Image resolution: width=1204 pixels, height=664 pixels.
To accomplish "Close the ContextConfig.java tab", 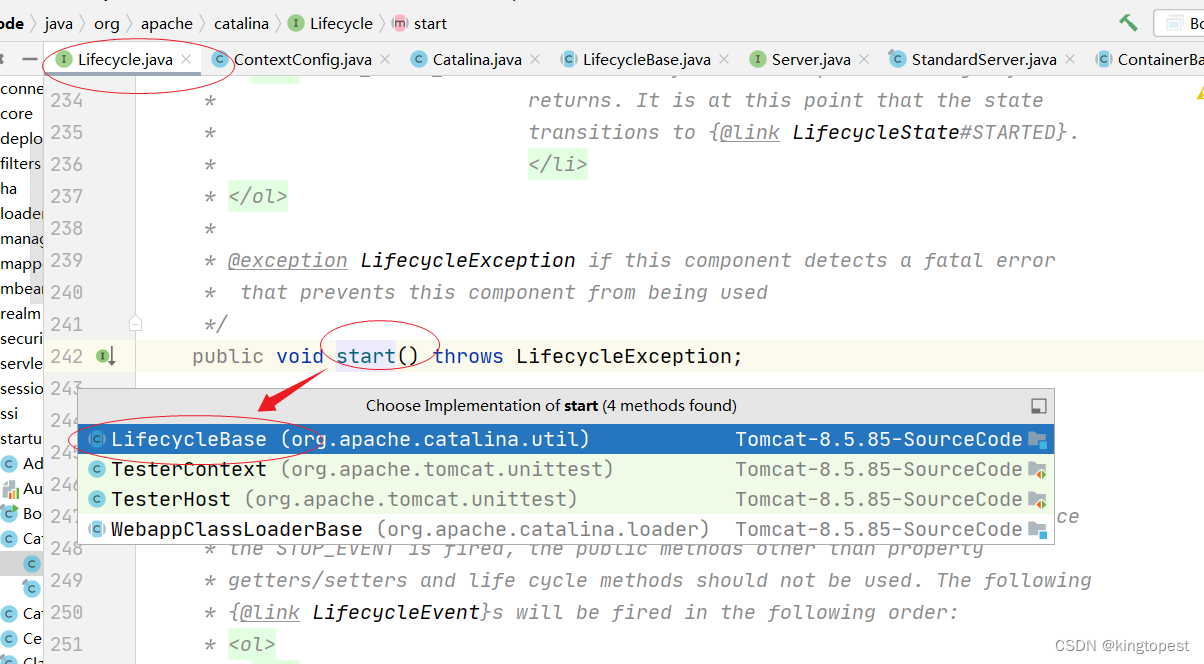I will coord(385,60).
